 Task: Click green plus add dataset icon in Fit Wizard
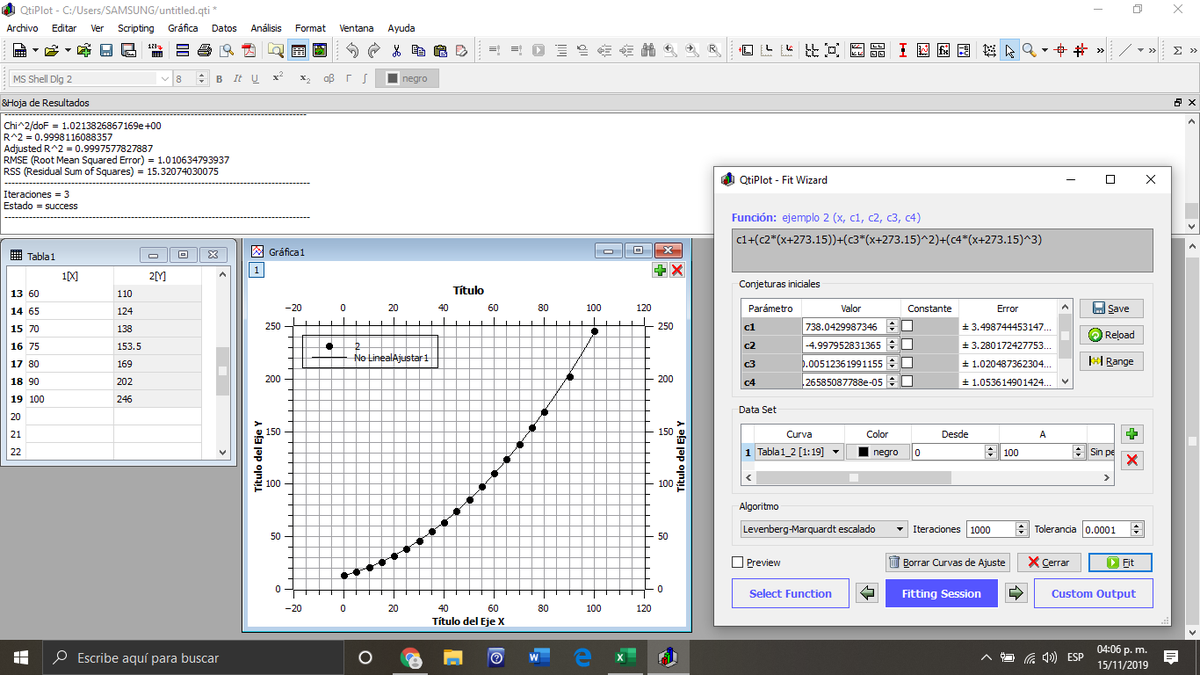tap(1132, 433)
